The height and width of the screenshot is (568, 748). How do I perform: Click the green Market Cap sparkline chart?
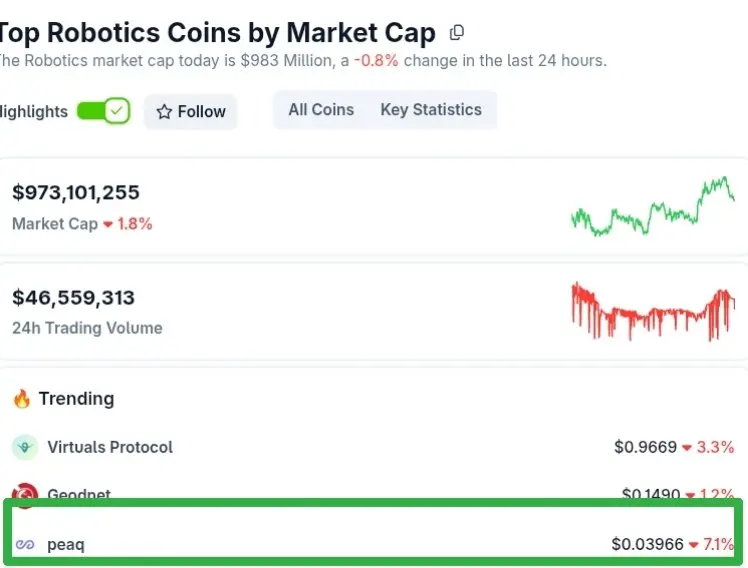click(652, 208)
